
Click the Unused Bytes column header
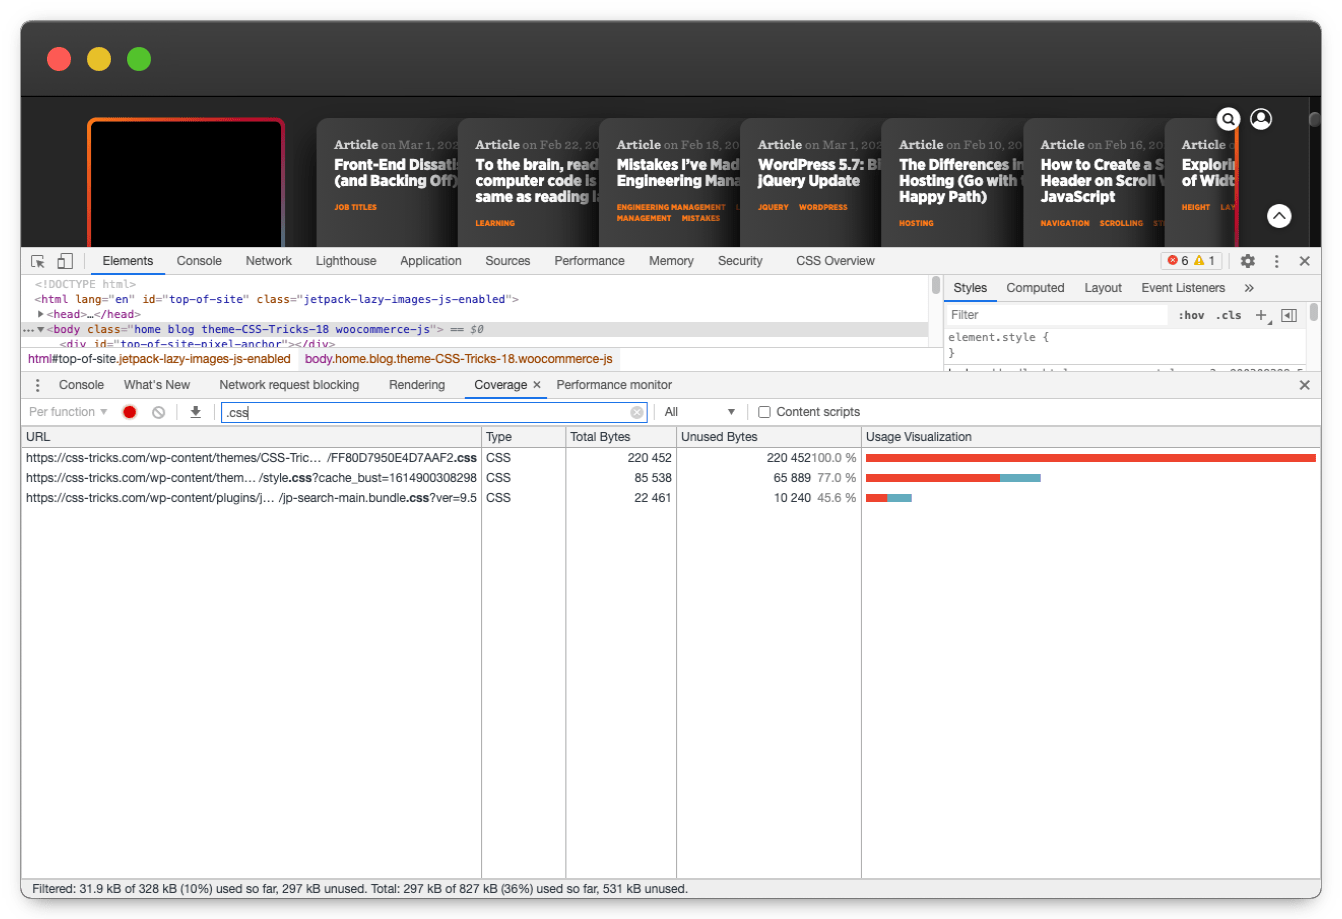tap(718, 437)
